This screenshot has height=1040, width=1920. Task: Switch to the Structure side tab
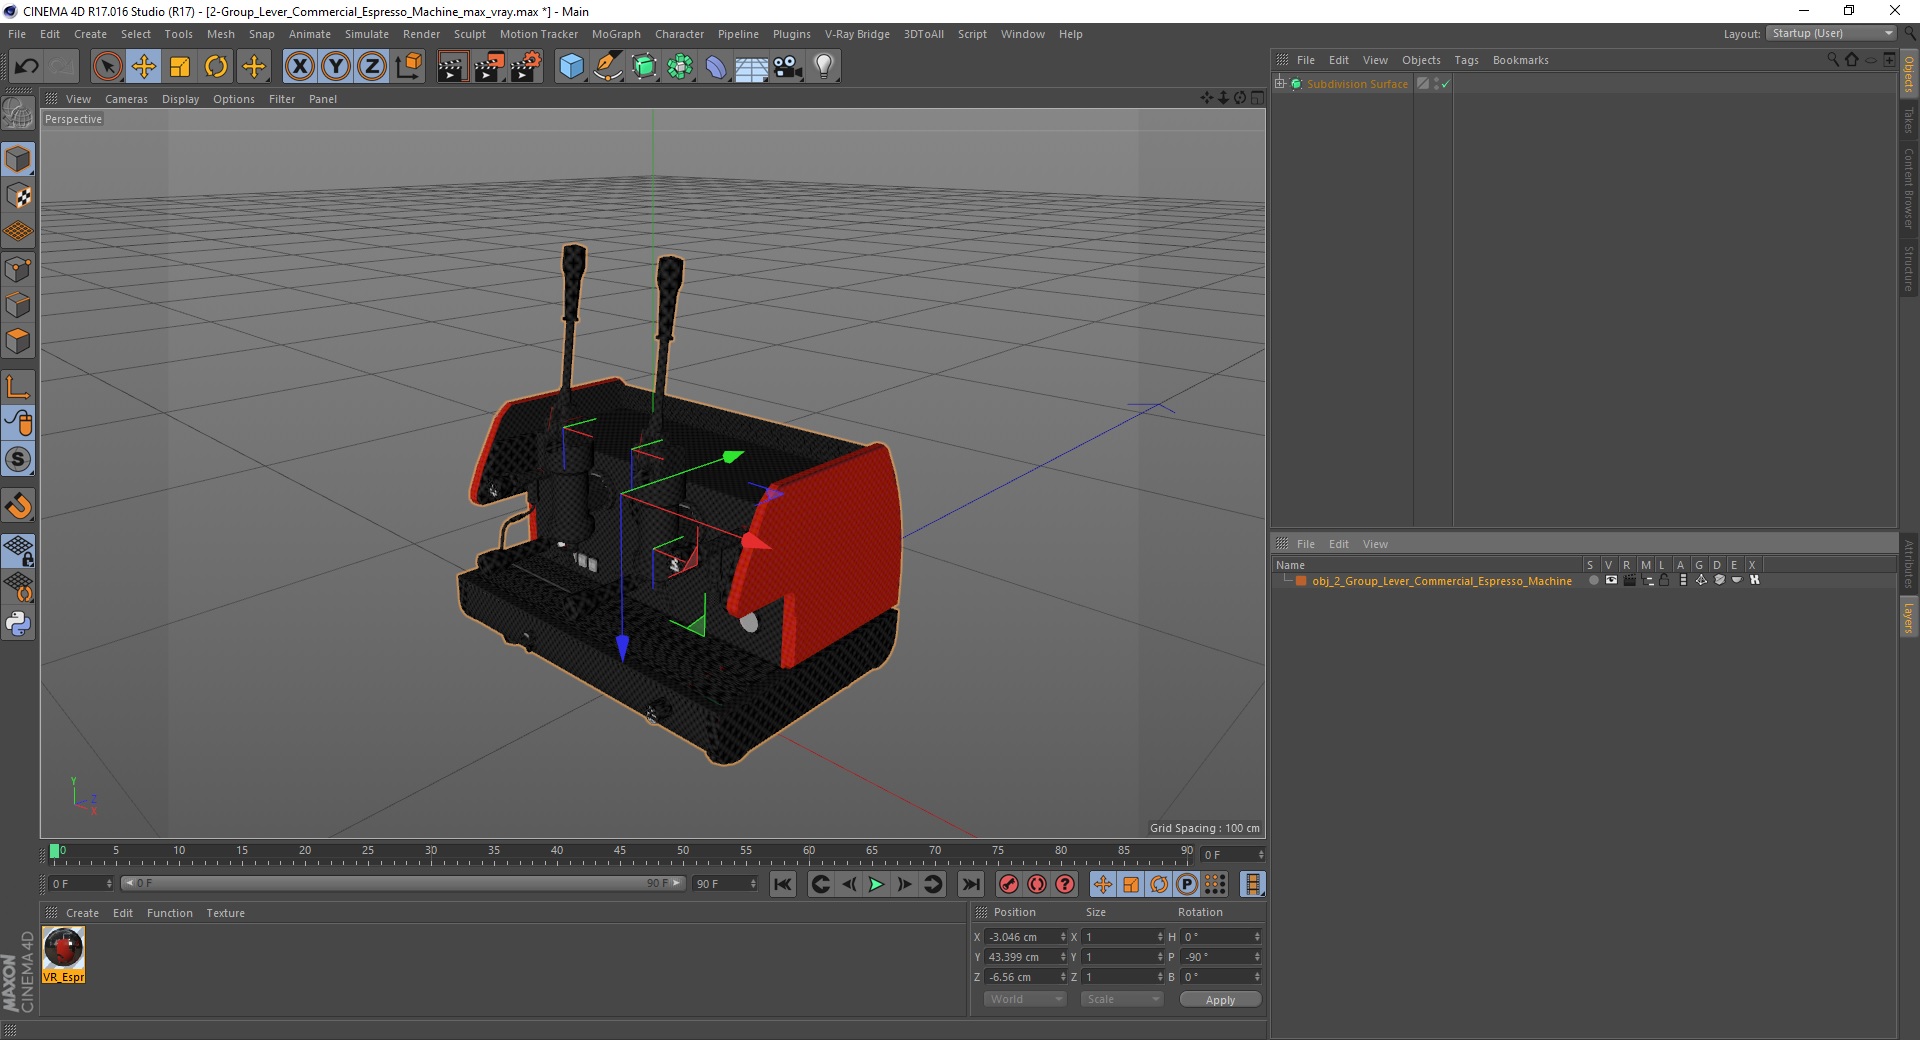(x=1909, y=268)
